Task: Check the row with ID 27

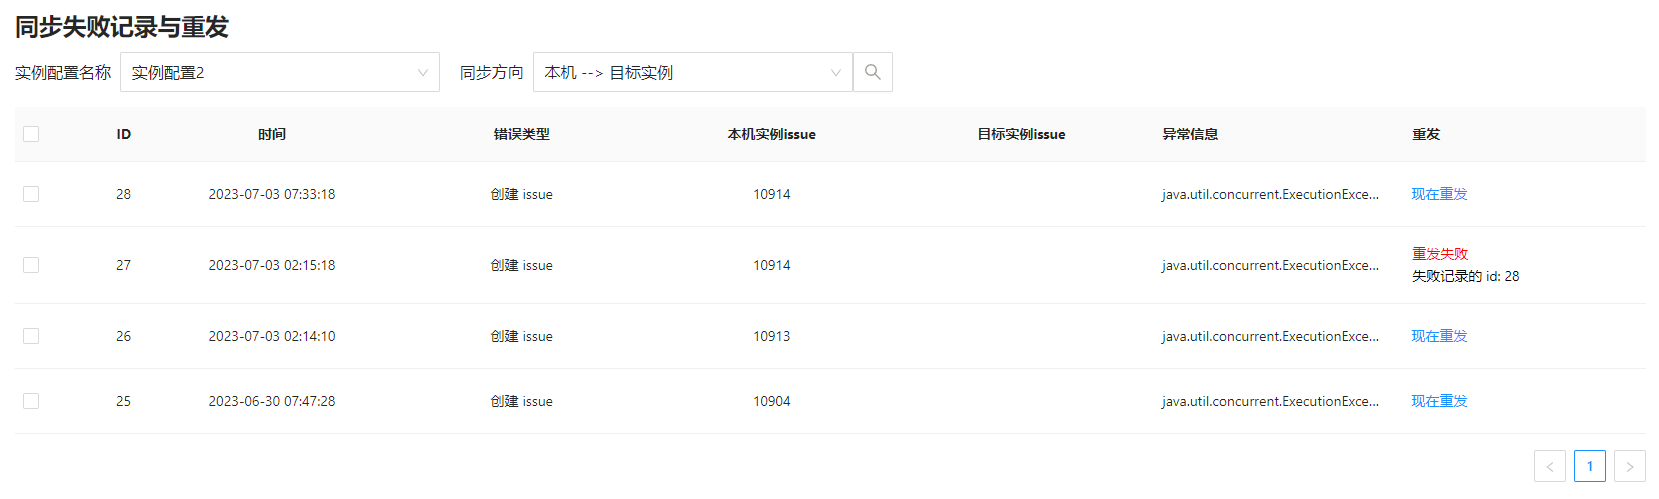Action: pyautogui.click(x=31, y=265)
